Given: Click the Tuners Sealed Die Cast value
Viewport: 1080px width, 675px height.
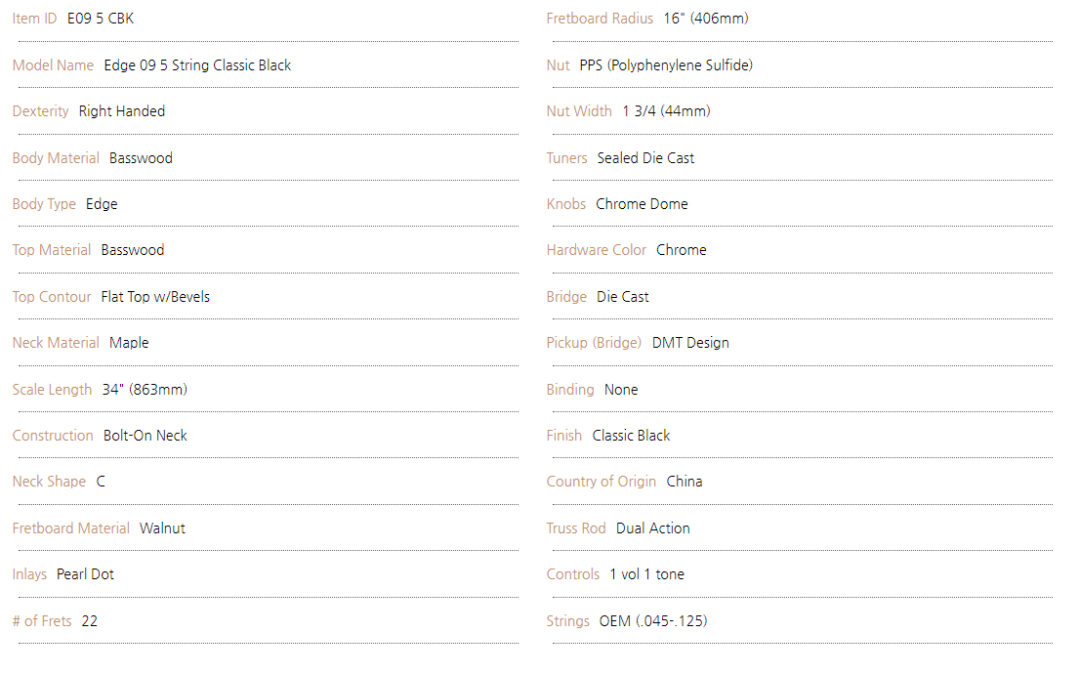Looking at the screenshot, I should tap(646, 158).
